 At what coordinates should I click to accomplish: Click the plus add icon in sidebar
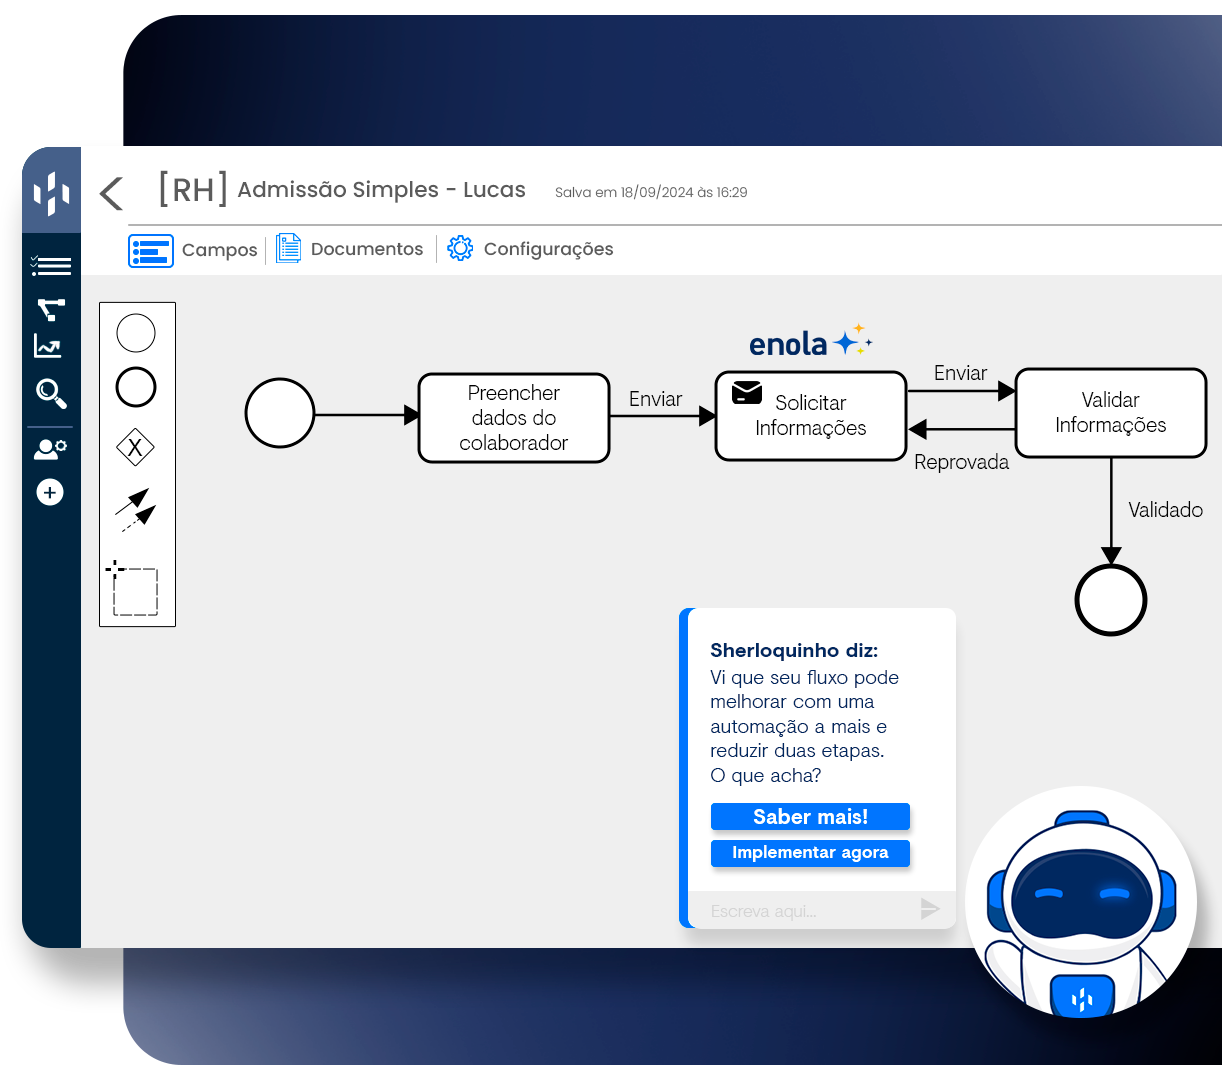(50, 492)
